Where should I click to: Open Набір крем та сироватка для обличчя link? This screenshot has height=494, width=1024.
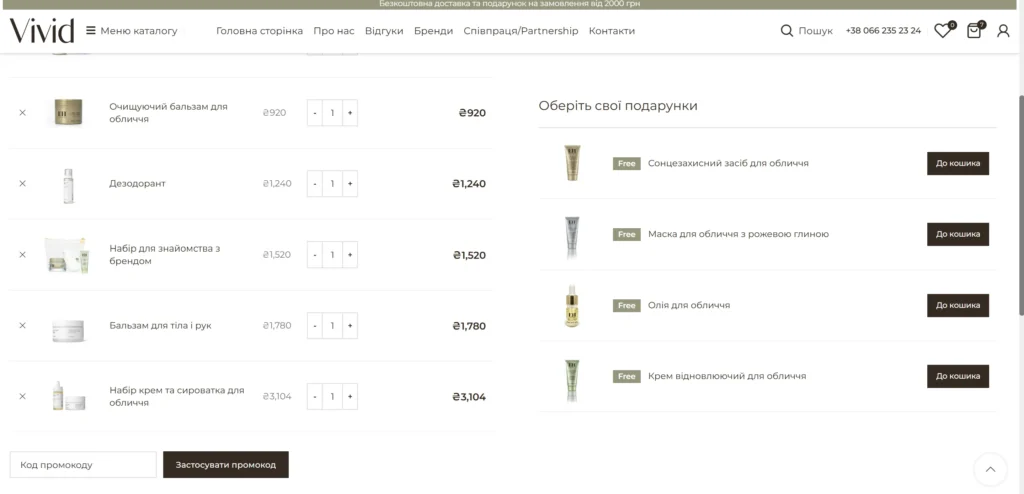pos(176,397)
